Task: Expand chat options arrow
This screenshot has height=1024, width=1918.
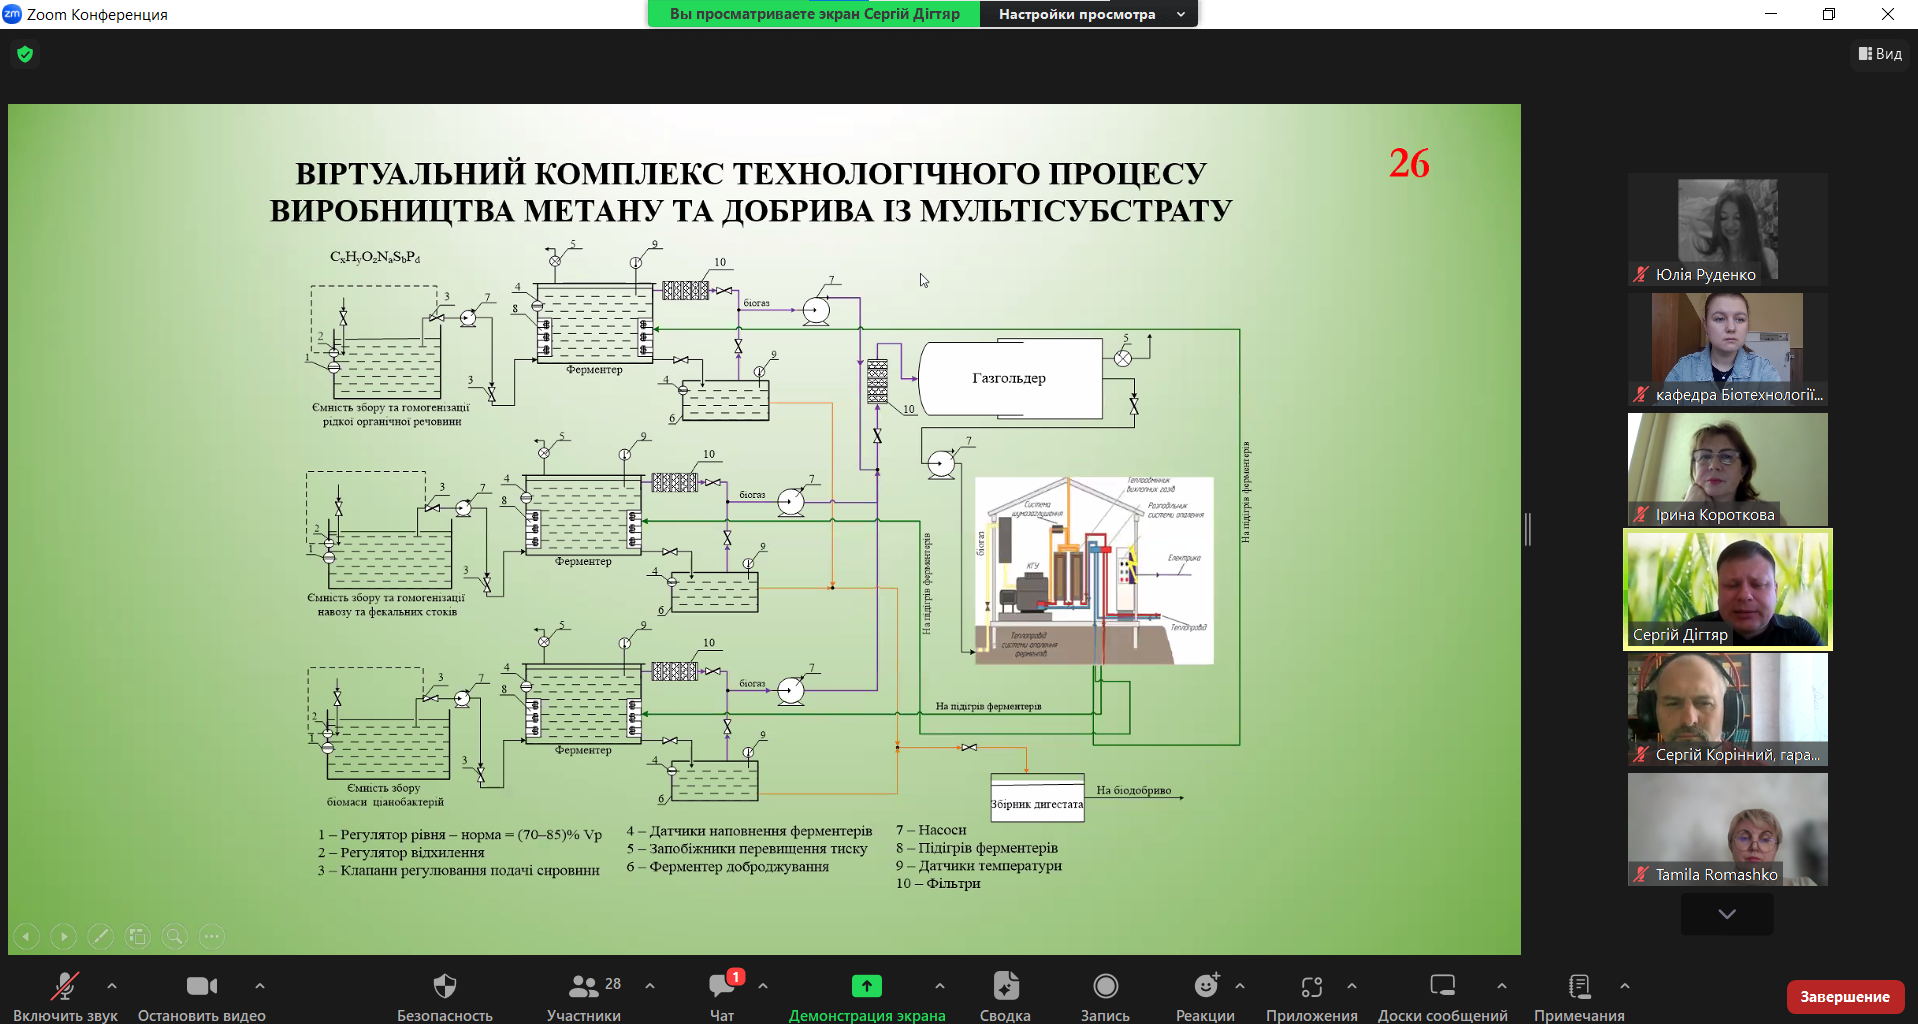Action: 763,986
